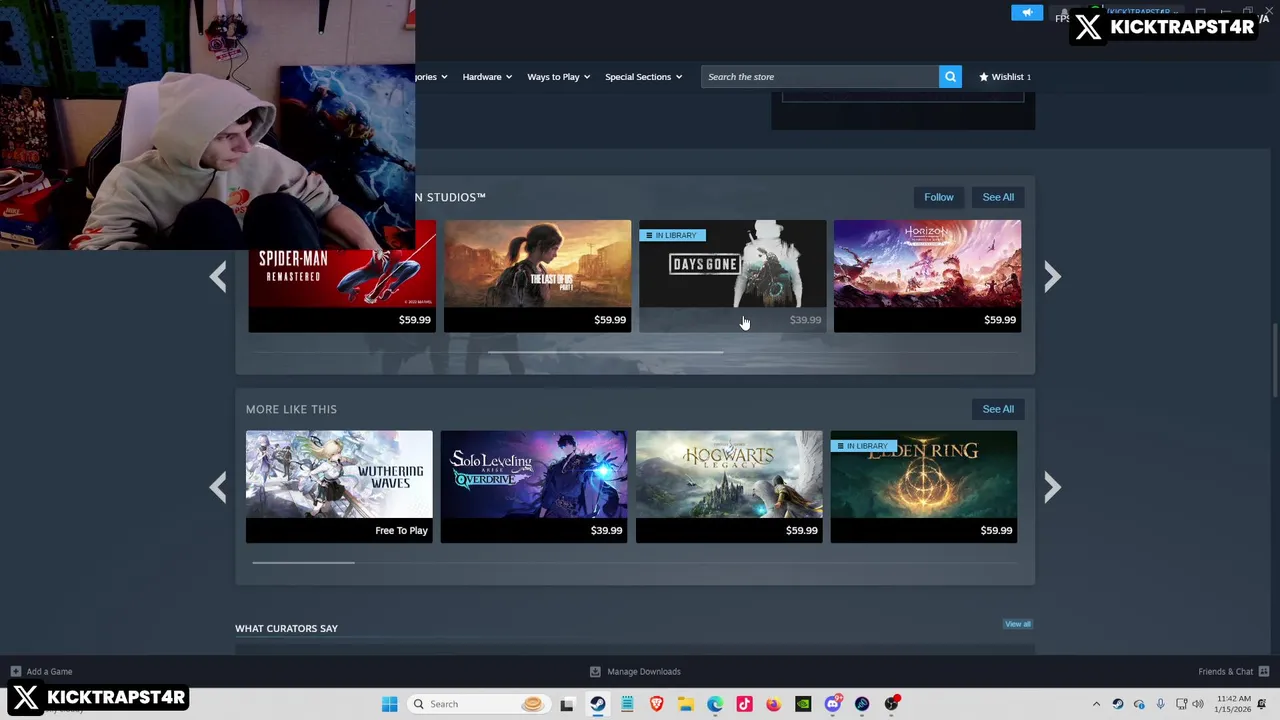Show previous More Like This games arrow
Viewport: 1280px width, 720px height.
pyautogui.click(x=218, y=487)
